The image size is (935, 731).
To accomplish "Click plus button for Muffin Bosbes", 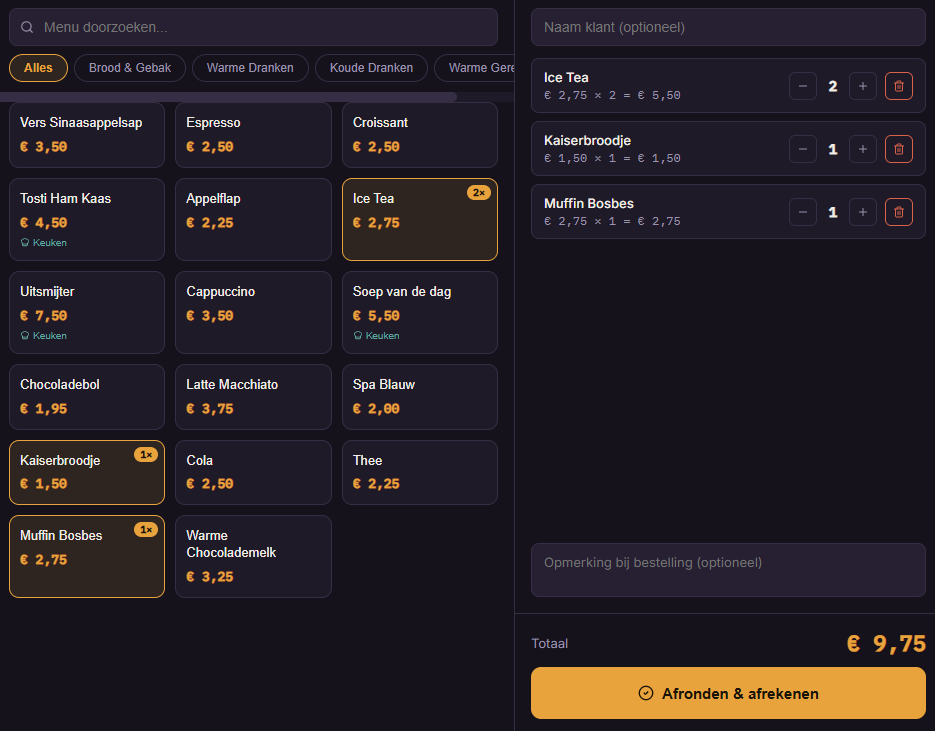I will click(x=863, y=212).
